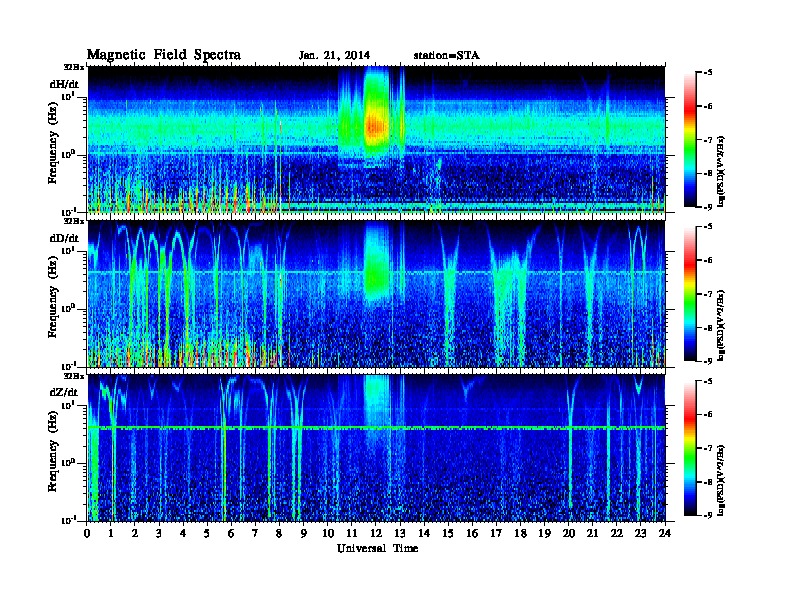Click hour tick label "23" on time axis
Screen dimensions: 792x612
pyautogui.click(x=640, y=533)
